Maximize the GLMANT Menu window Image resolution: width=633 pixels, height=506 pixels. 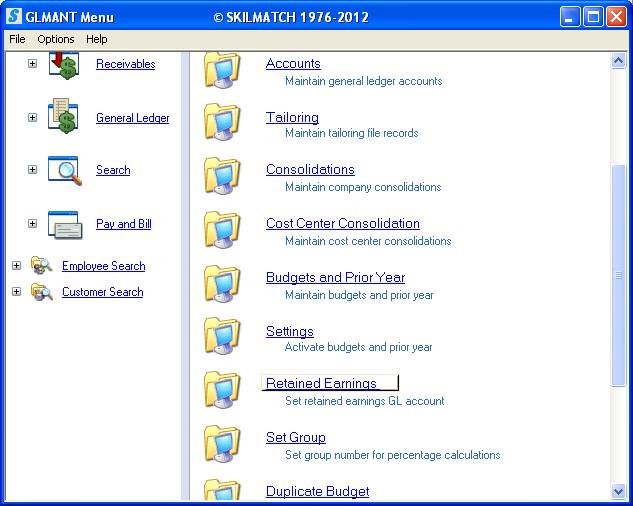click(593, 17)
